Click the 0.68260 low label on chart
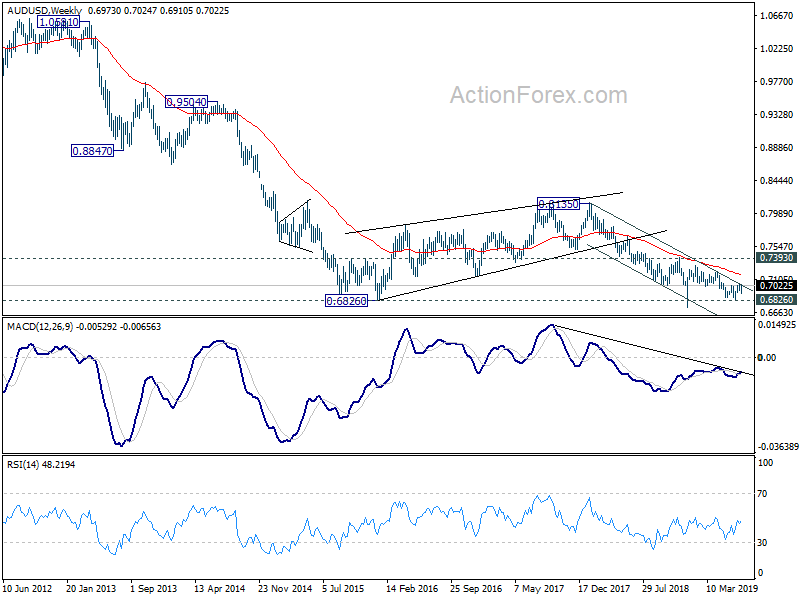 coord(349,300)
